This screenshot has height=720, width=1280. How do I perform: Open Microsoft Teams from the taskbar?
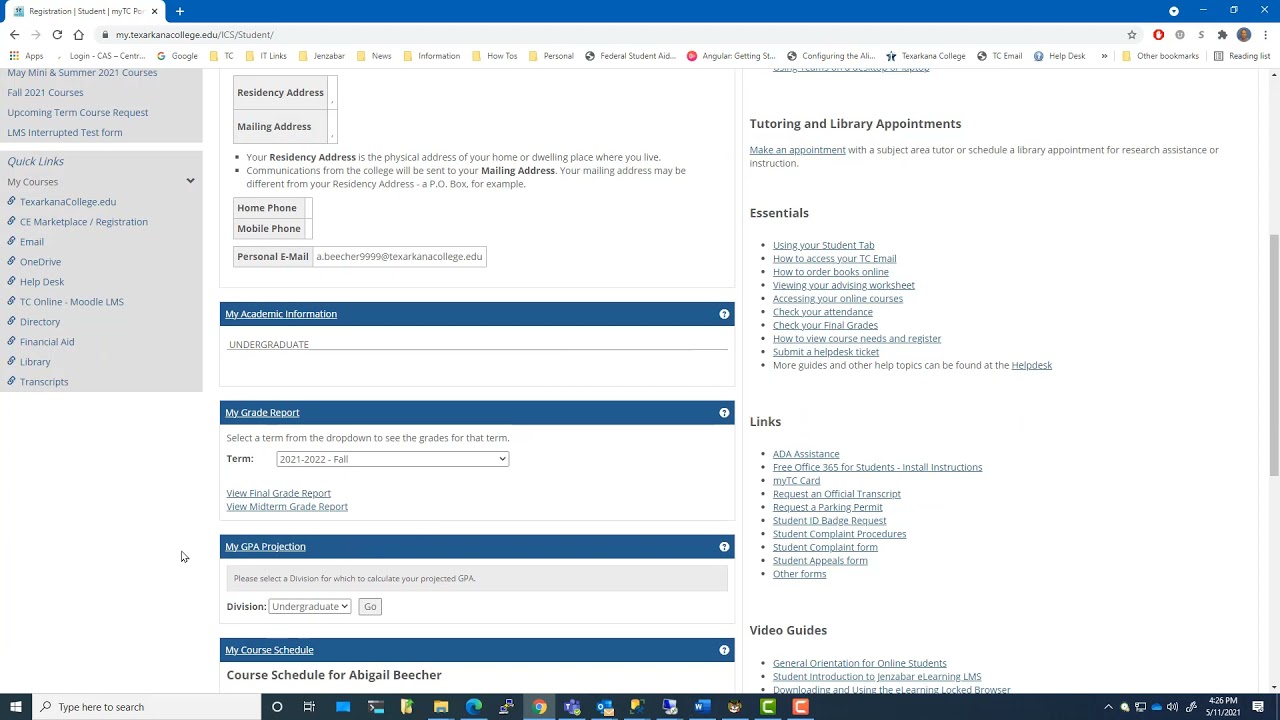(572, 707)
